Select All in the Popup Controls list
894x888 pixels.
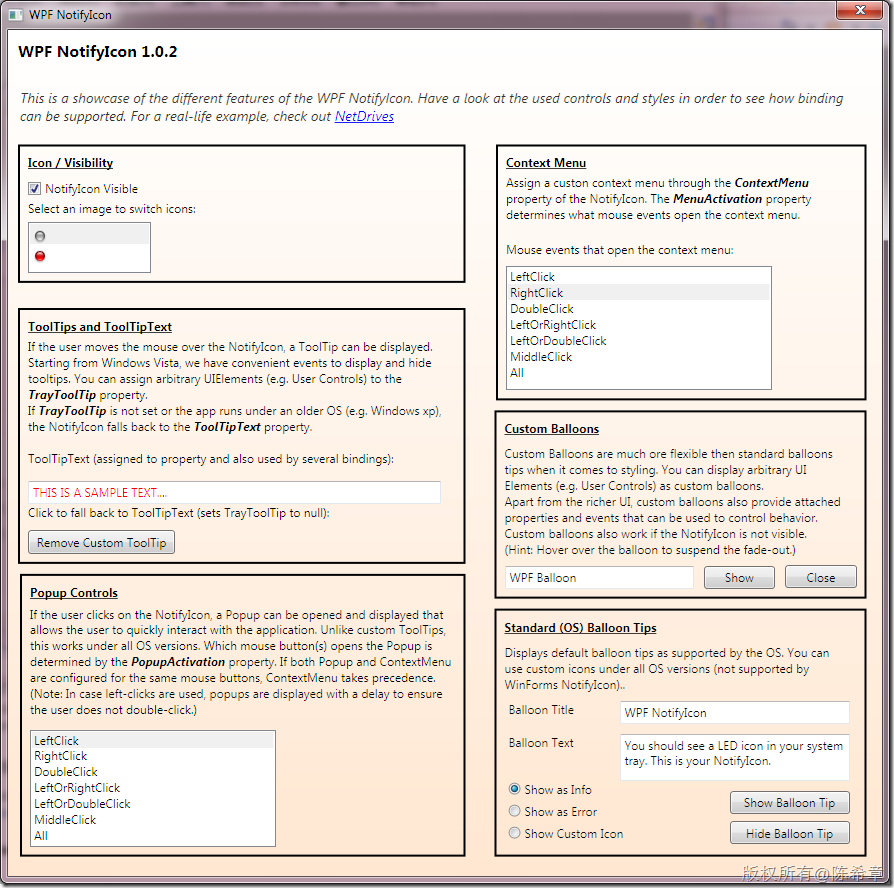click(153, 836)
